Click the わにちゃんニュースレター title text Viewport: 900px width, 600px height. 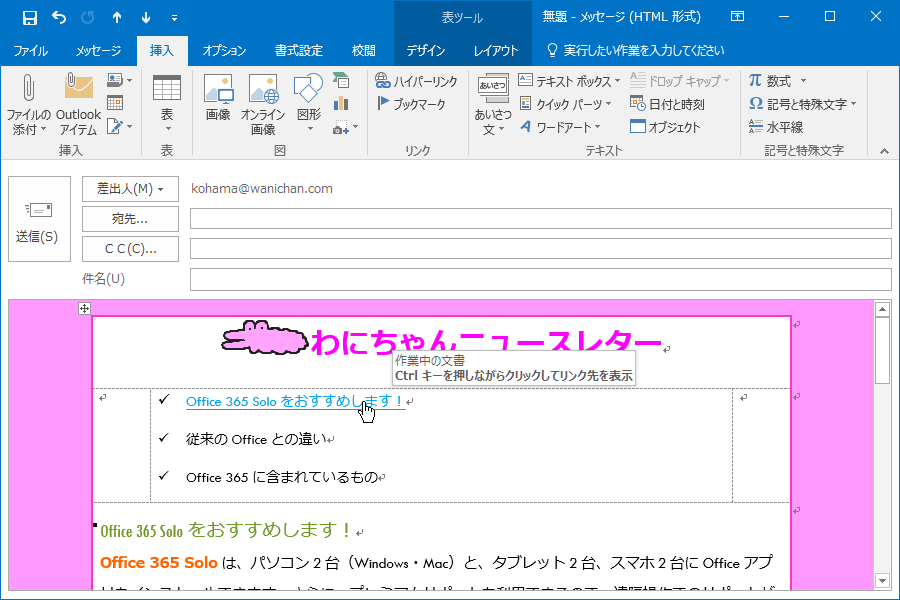click(486, 343)
